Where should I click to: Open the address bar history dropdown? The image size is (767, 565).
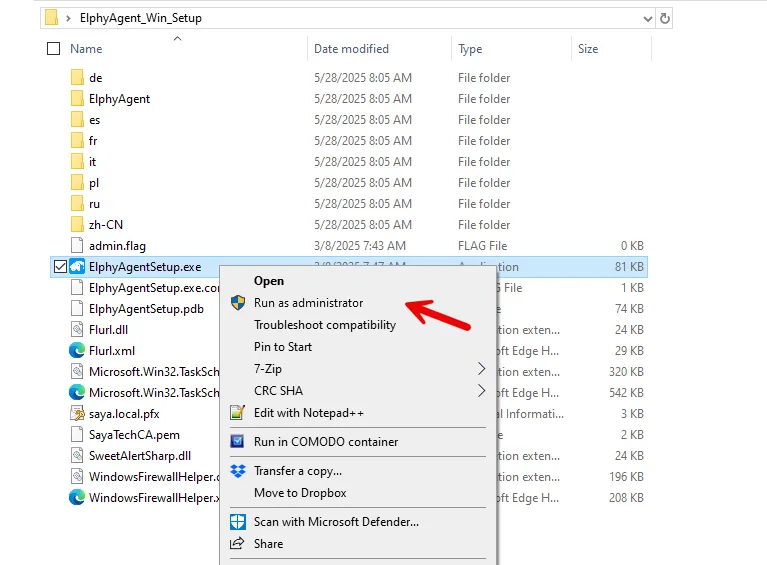pyautogui.click(x=646, y=18)
